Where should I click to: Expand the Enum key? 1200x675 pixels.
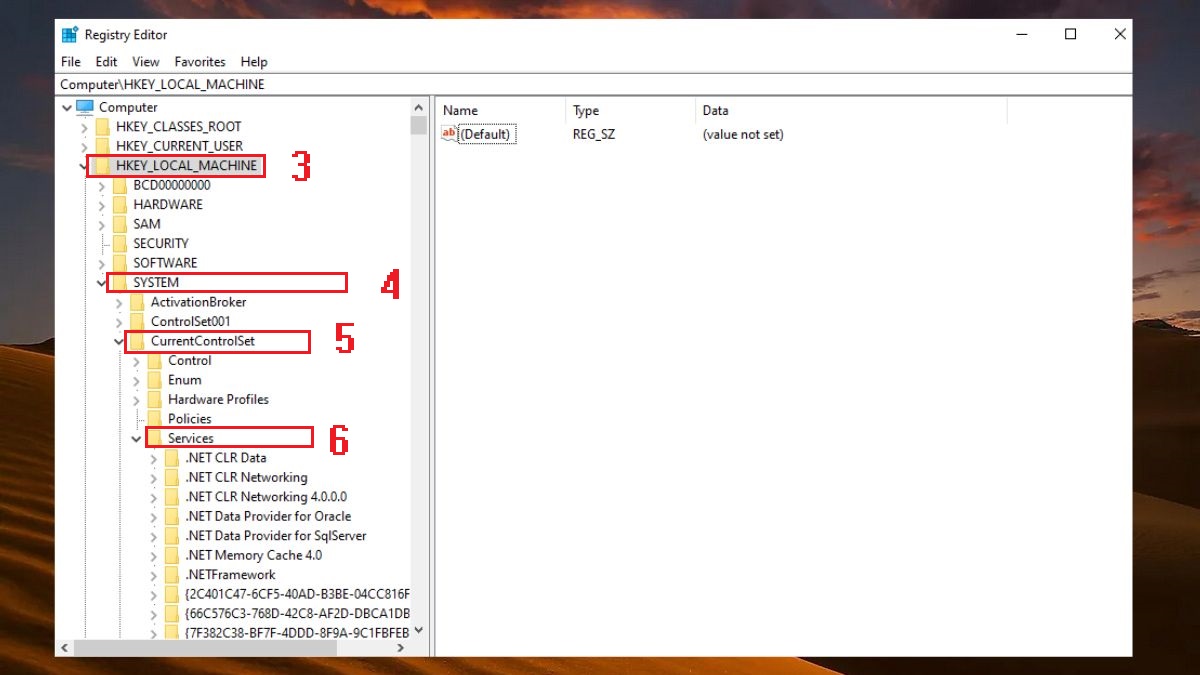(137, 380)
